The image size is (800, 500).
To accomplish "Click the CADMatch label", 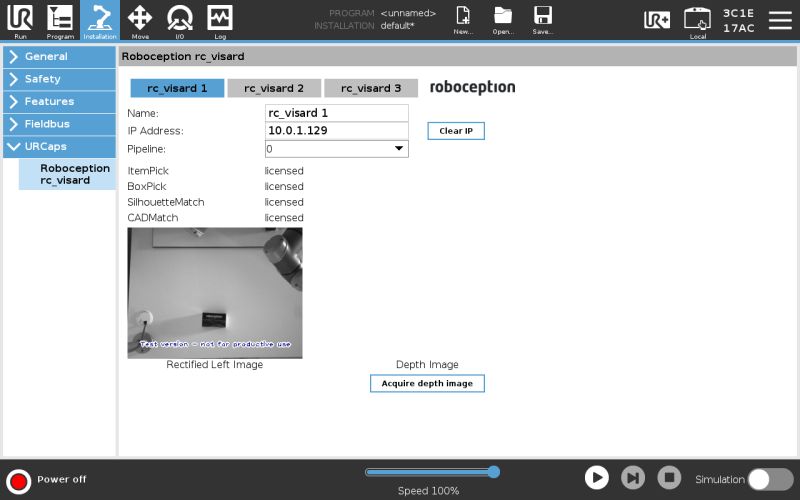I will click(153, 218).
